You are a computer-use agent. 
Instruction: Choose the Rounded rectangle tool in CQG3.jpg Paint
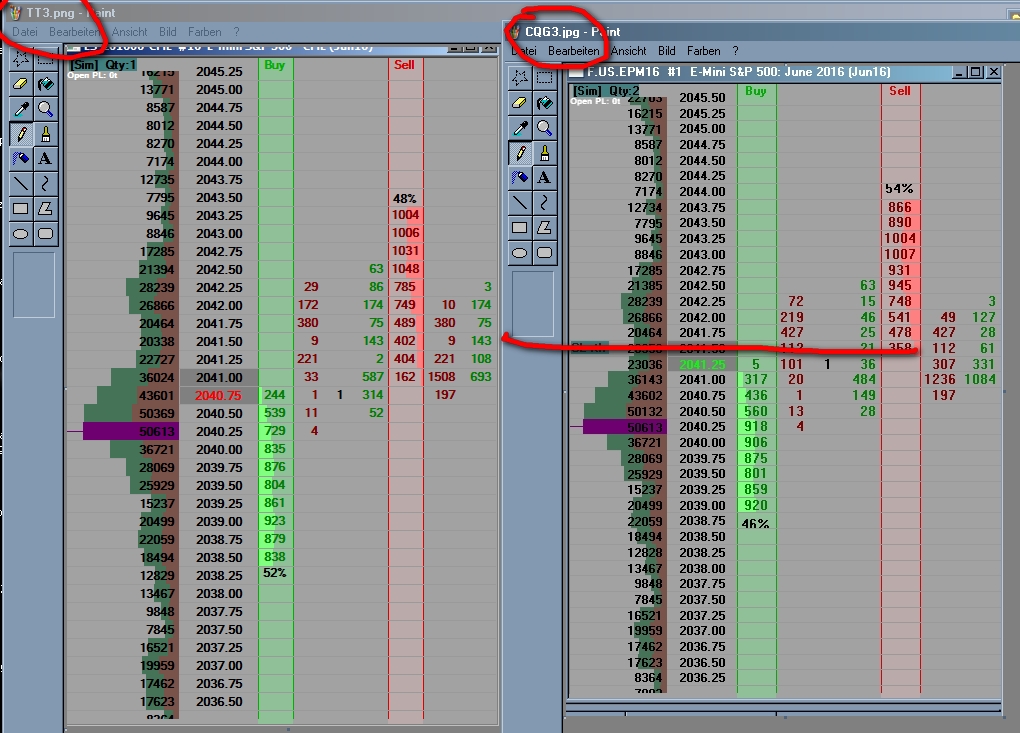[544, 252]
